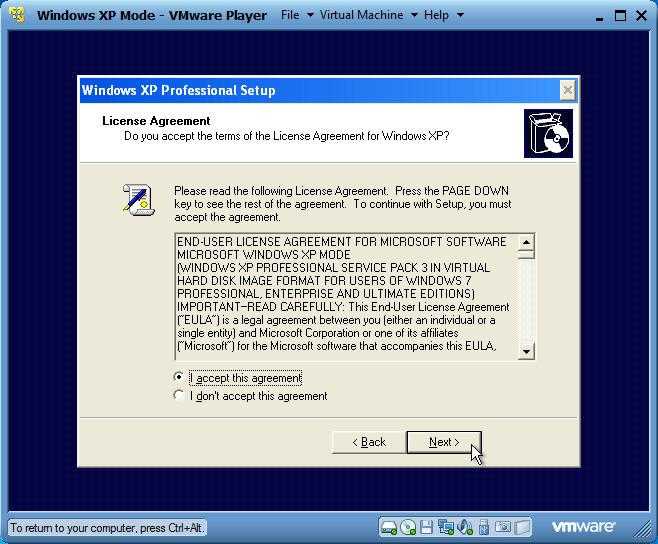Click the sound card speaker icon
The height and width of the screenshot is (544, 658).
465,527
